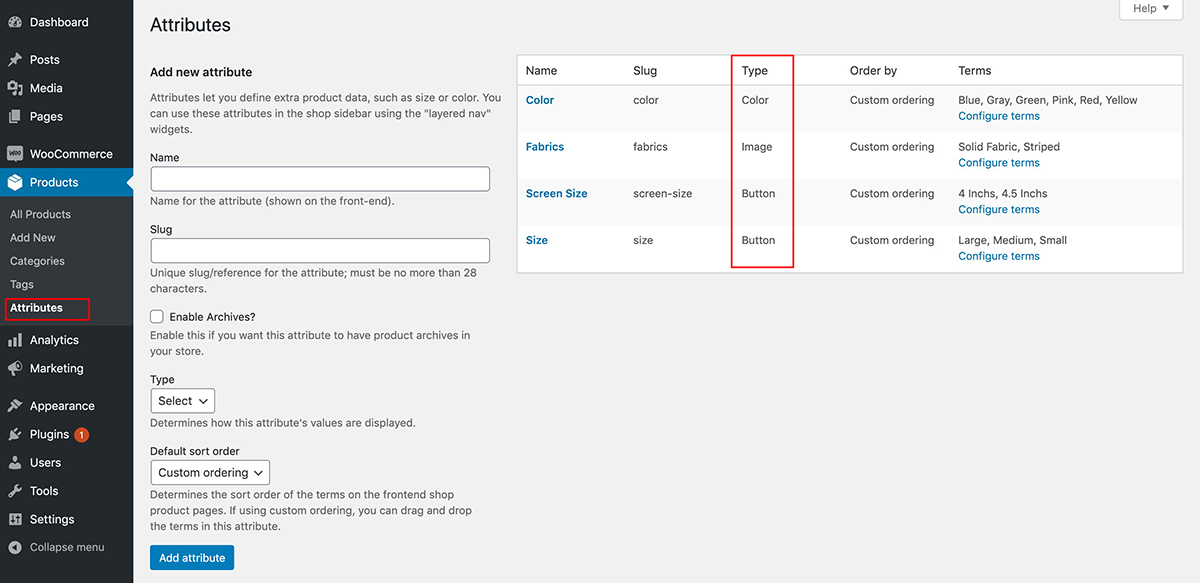Open the Default sort order dropdown
Screen dimensions: 1200x583
(x=210, y=472)
